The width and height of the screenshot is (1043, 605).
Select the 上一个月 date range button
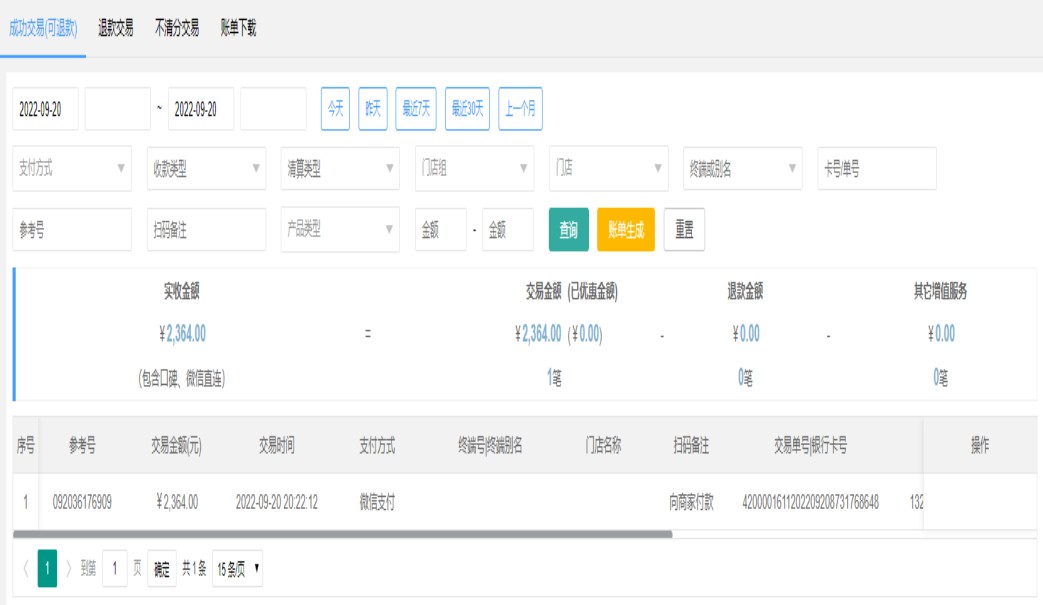pyautogui.click(x=520, y=109)
